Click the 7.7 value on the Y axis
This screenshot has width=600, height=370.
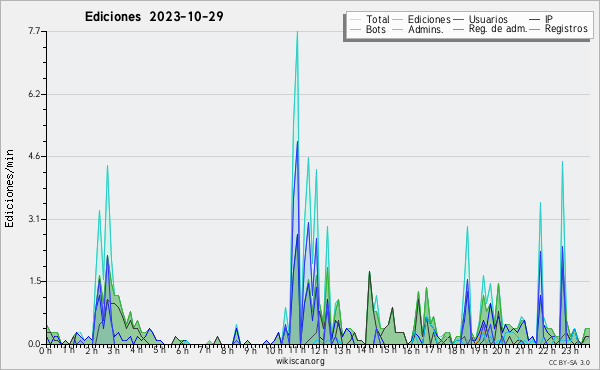[x=34, y=31]
